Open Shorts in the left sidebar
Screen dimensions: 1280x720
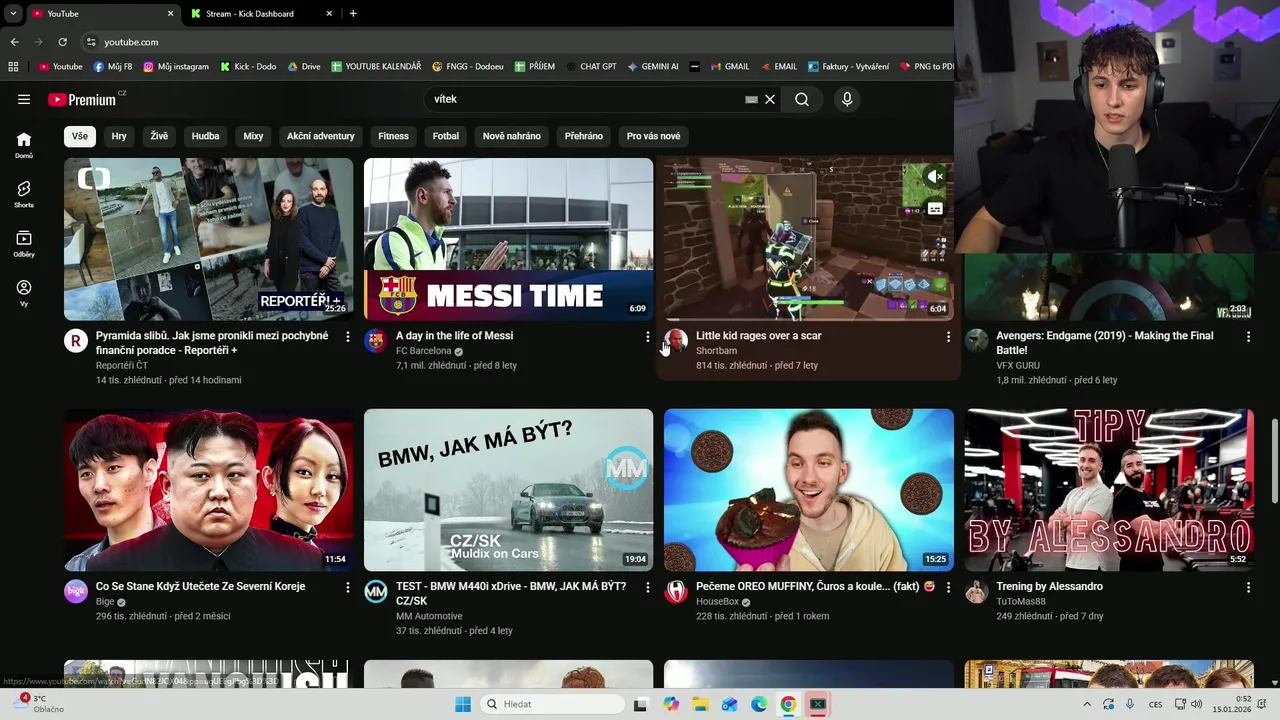tap(24, 194)
